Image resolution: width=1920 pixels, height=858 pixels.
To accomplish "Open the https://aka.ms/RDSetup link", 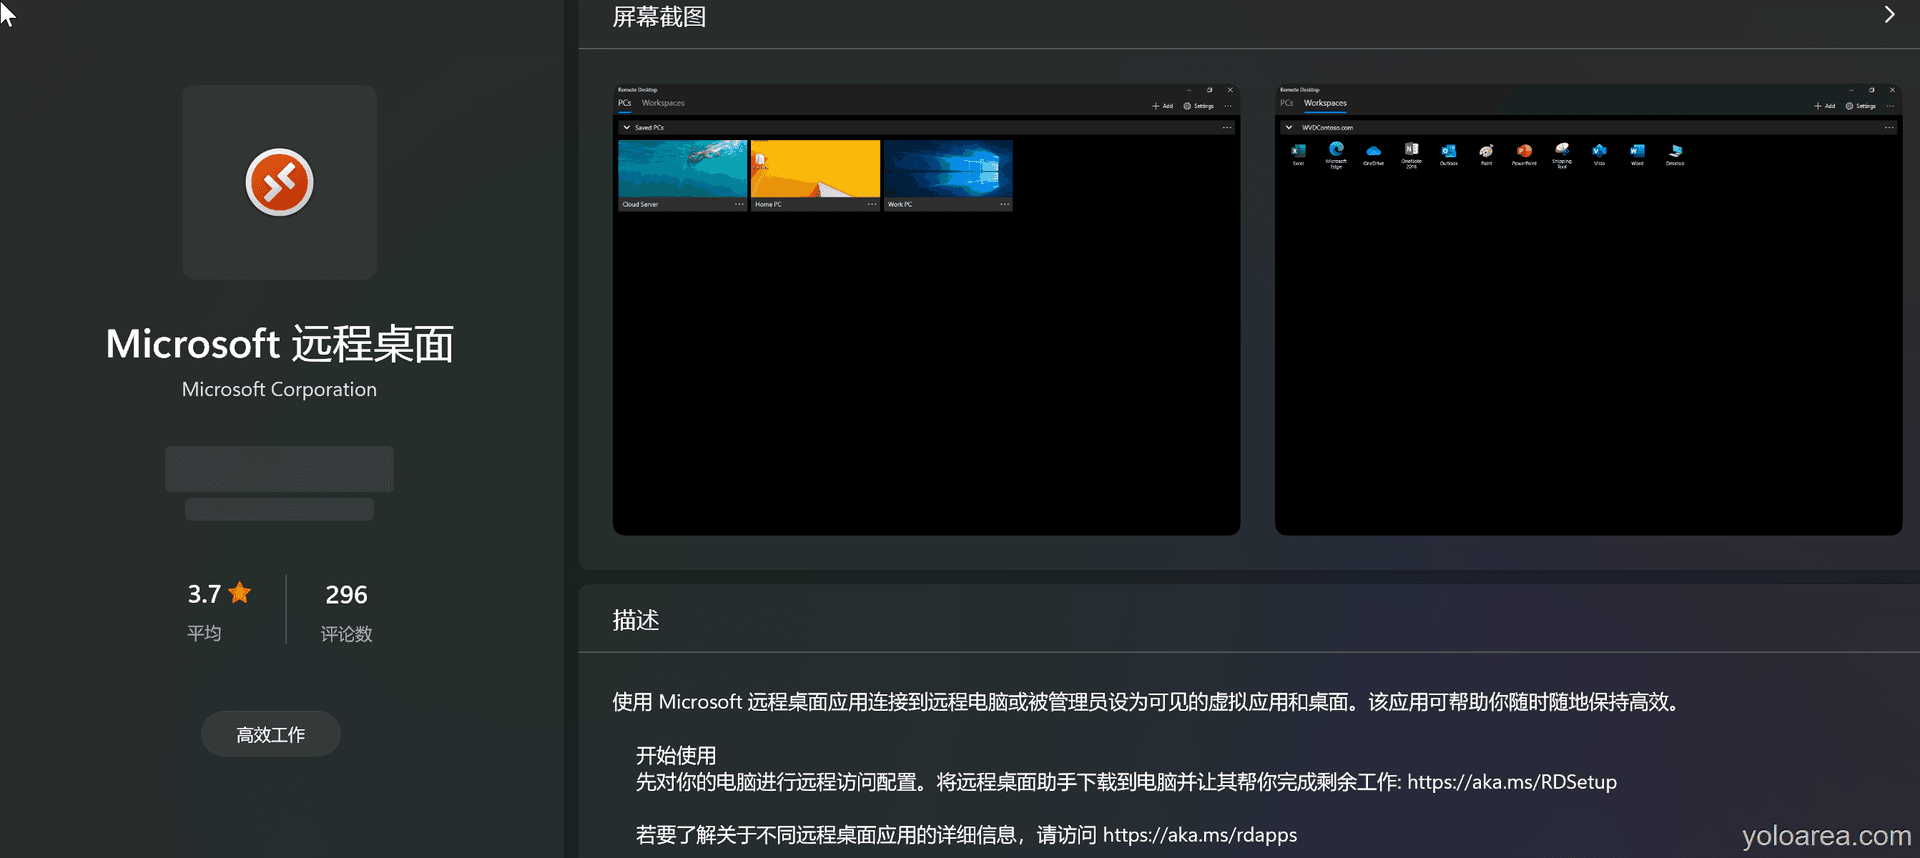I will point(1512,782).
